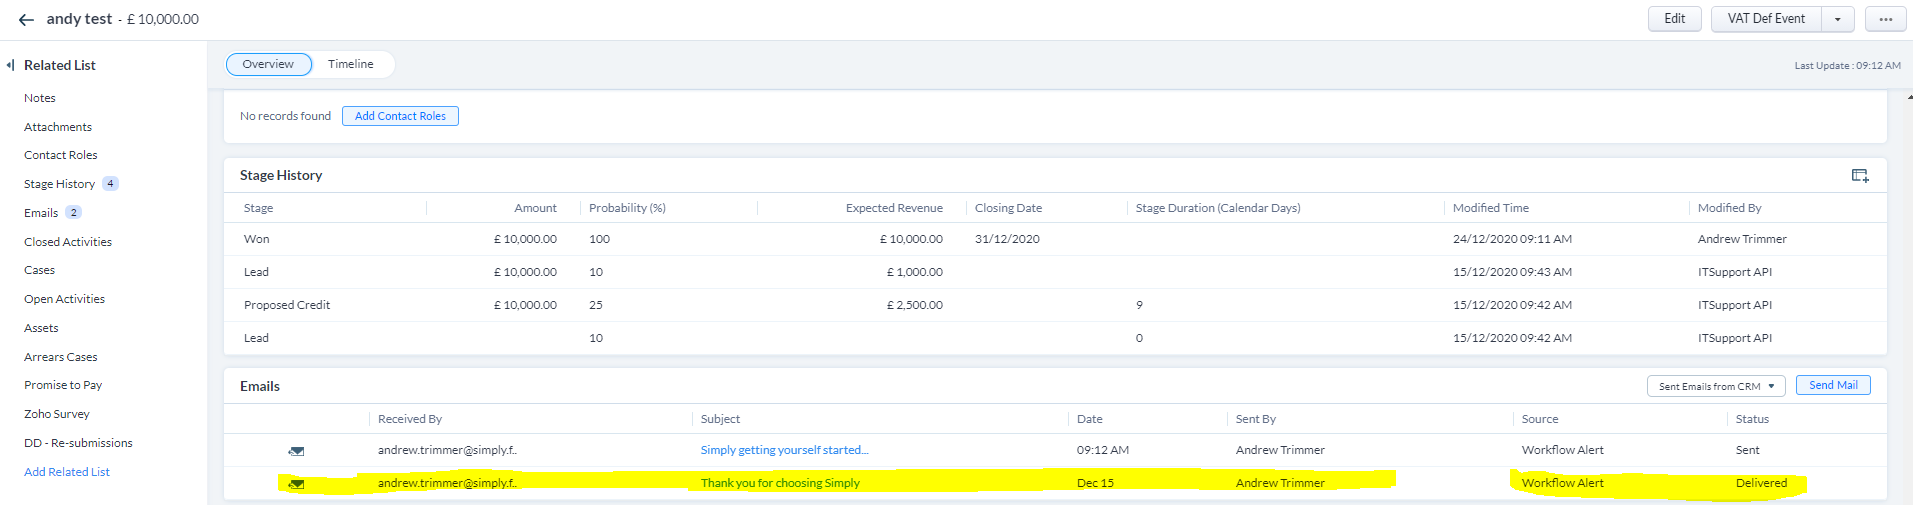
Task: Open the Sent Emails from CRM dropdown
Action: 1715,386
